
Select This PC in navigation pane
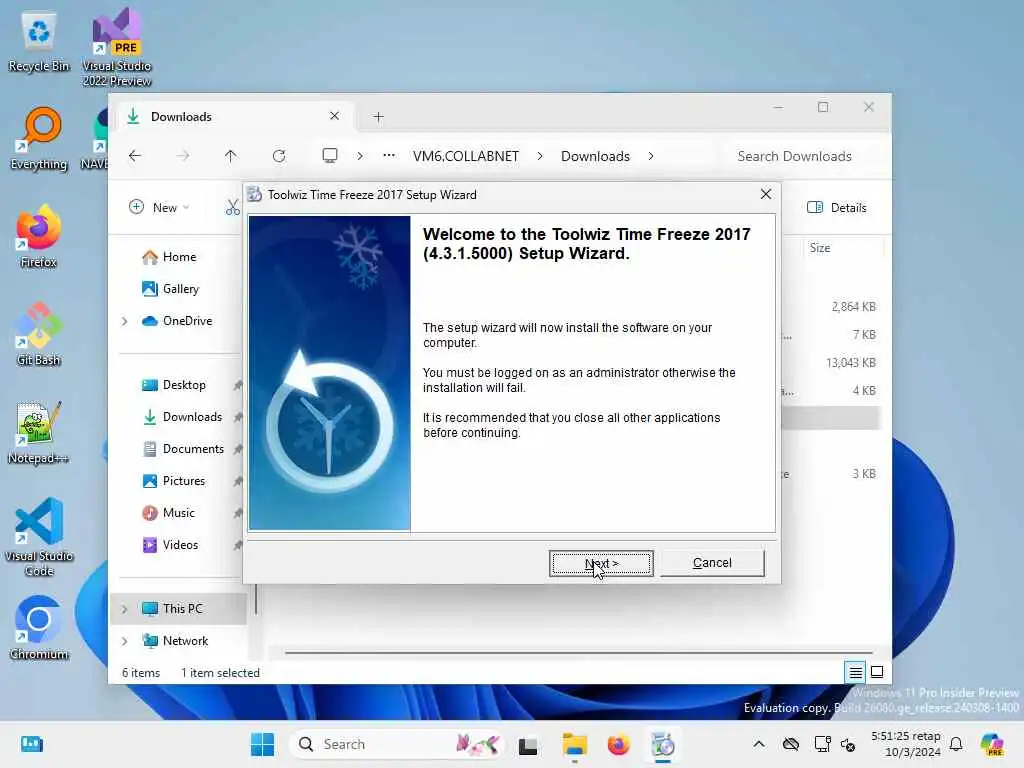pos(182,608)
